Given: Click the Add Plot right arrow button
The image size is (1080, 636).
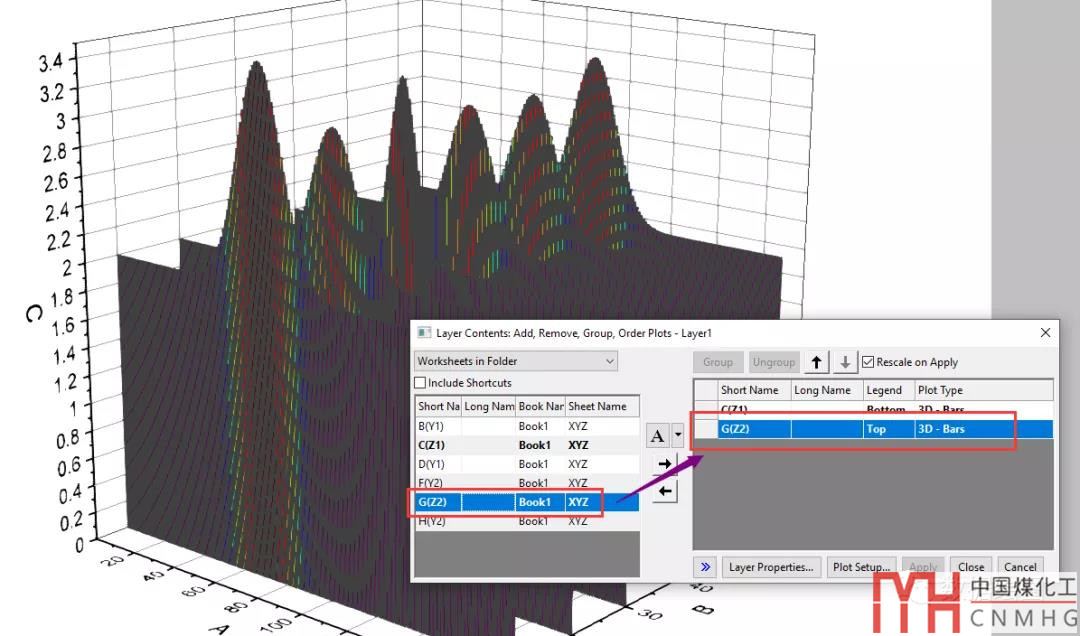Looking at the screenshot, I should tap(665, 463).
